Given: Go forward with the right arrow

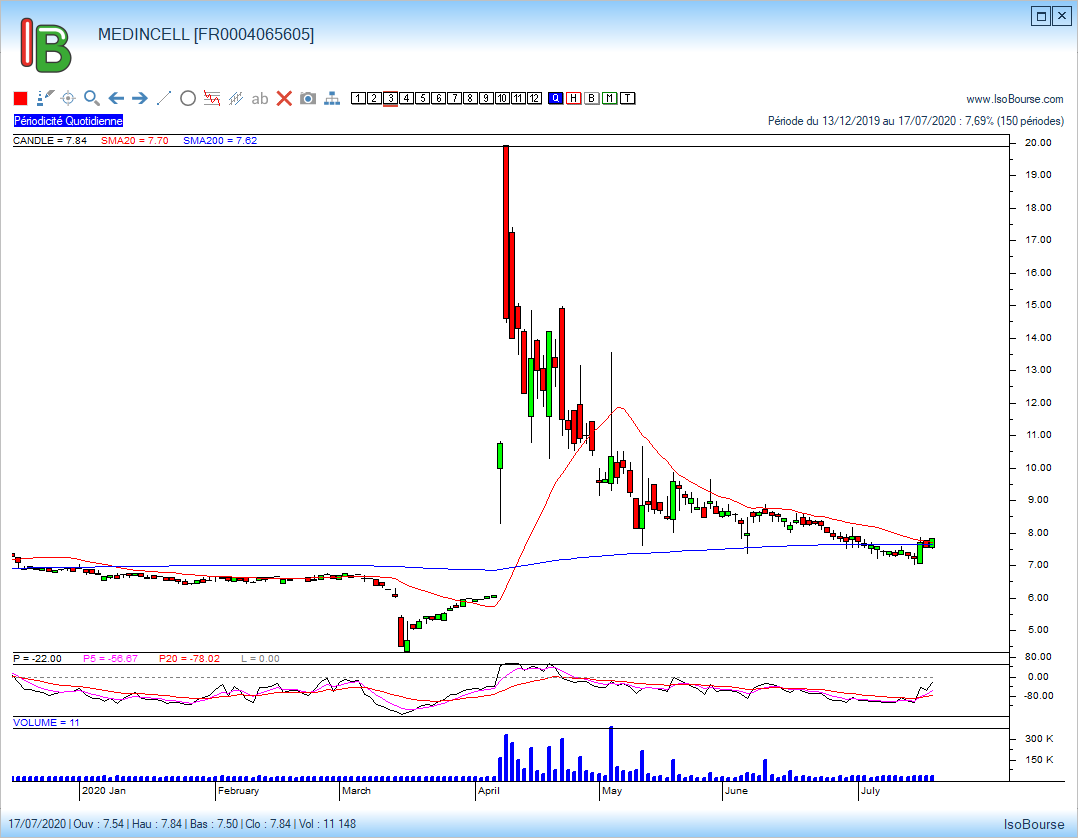Looking at the screenshot, I should 140,98.
